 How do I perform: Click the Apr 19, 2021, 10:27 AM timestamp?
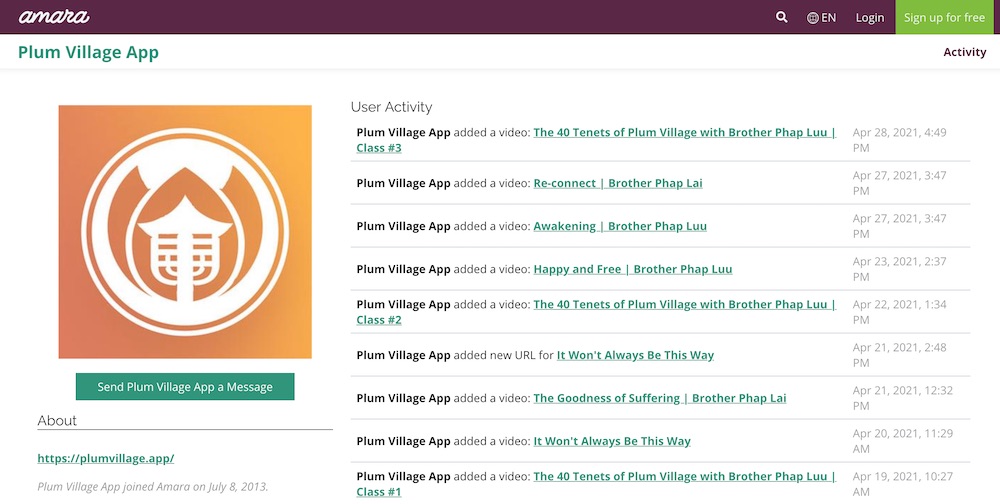click(902, 484)
